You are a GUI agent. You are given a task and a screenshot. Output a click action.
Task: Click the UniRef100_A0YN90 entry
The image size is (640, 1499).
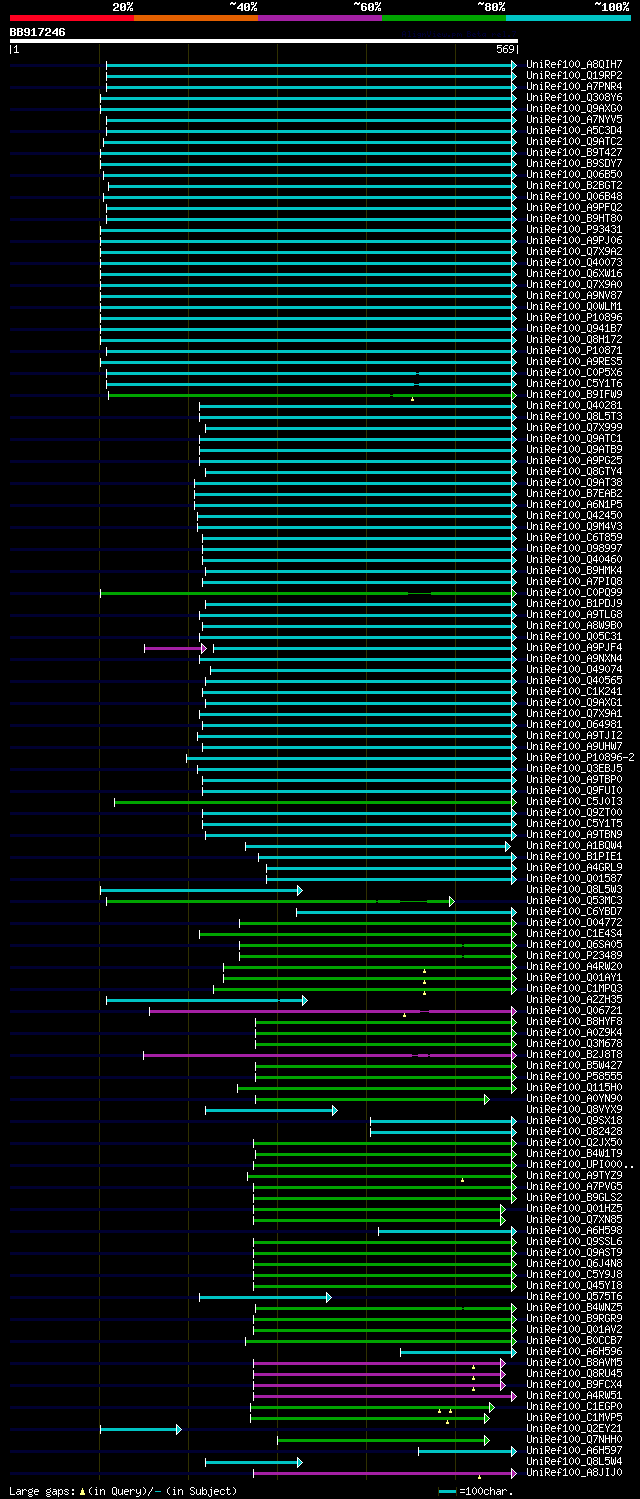pyautogui.click(x=574, y=1098)
